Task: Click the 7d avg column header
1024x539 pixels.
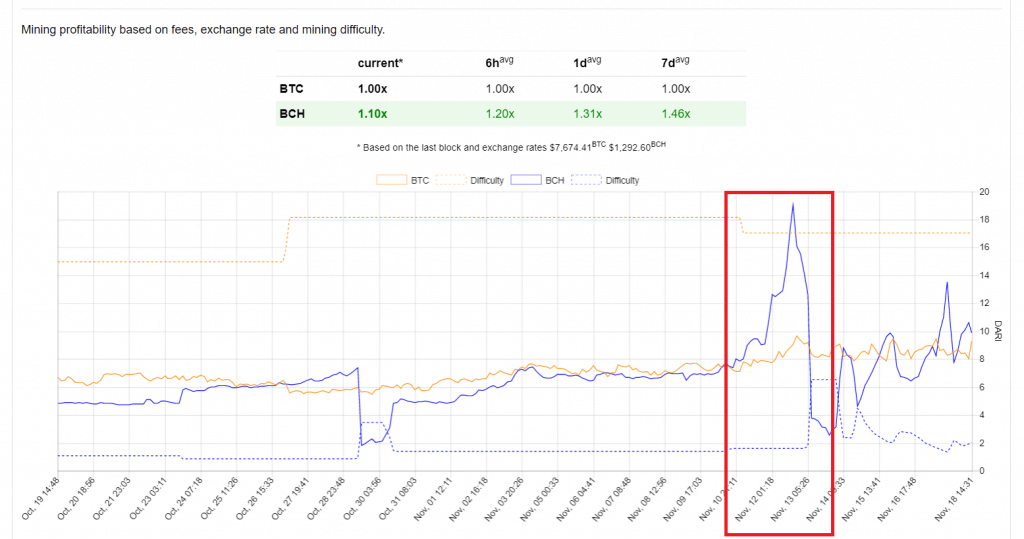Action: pos(675,62)
